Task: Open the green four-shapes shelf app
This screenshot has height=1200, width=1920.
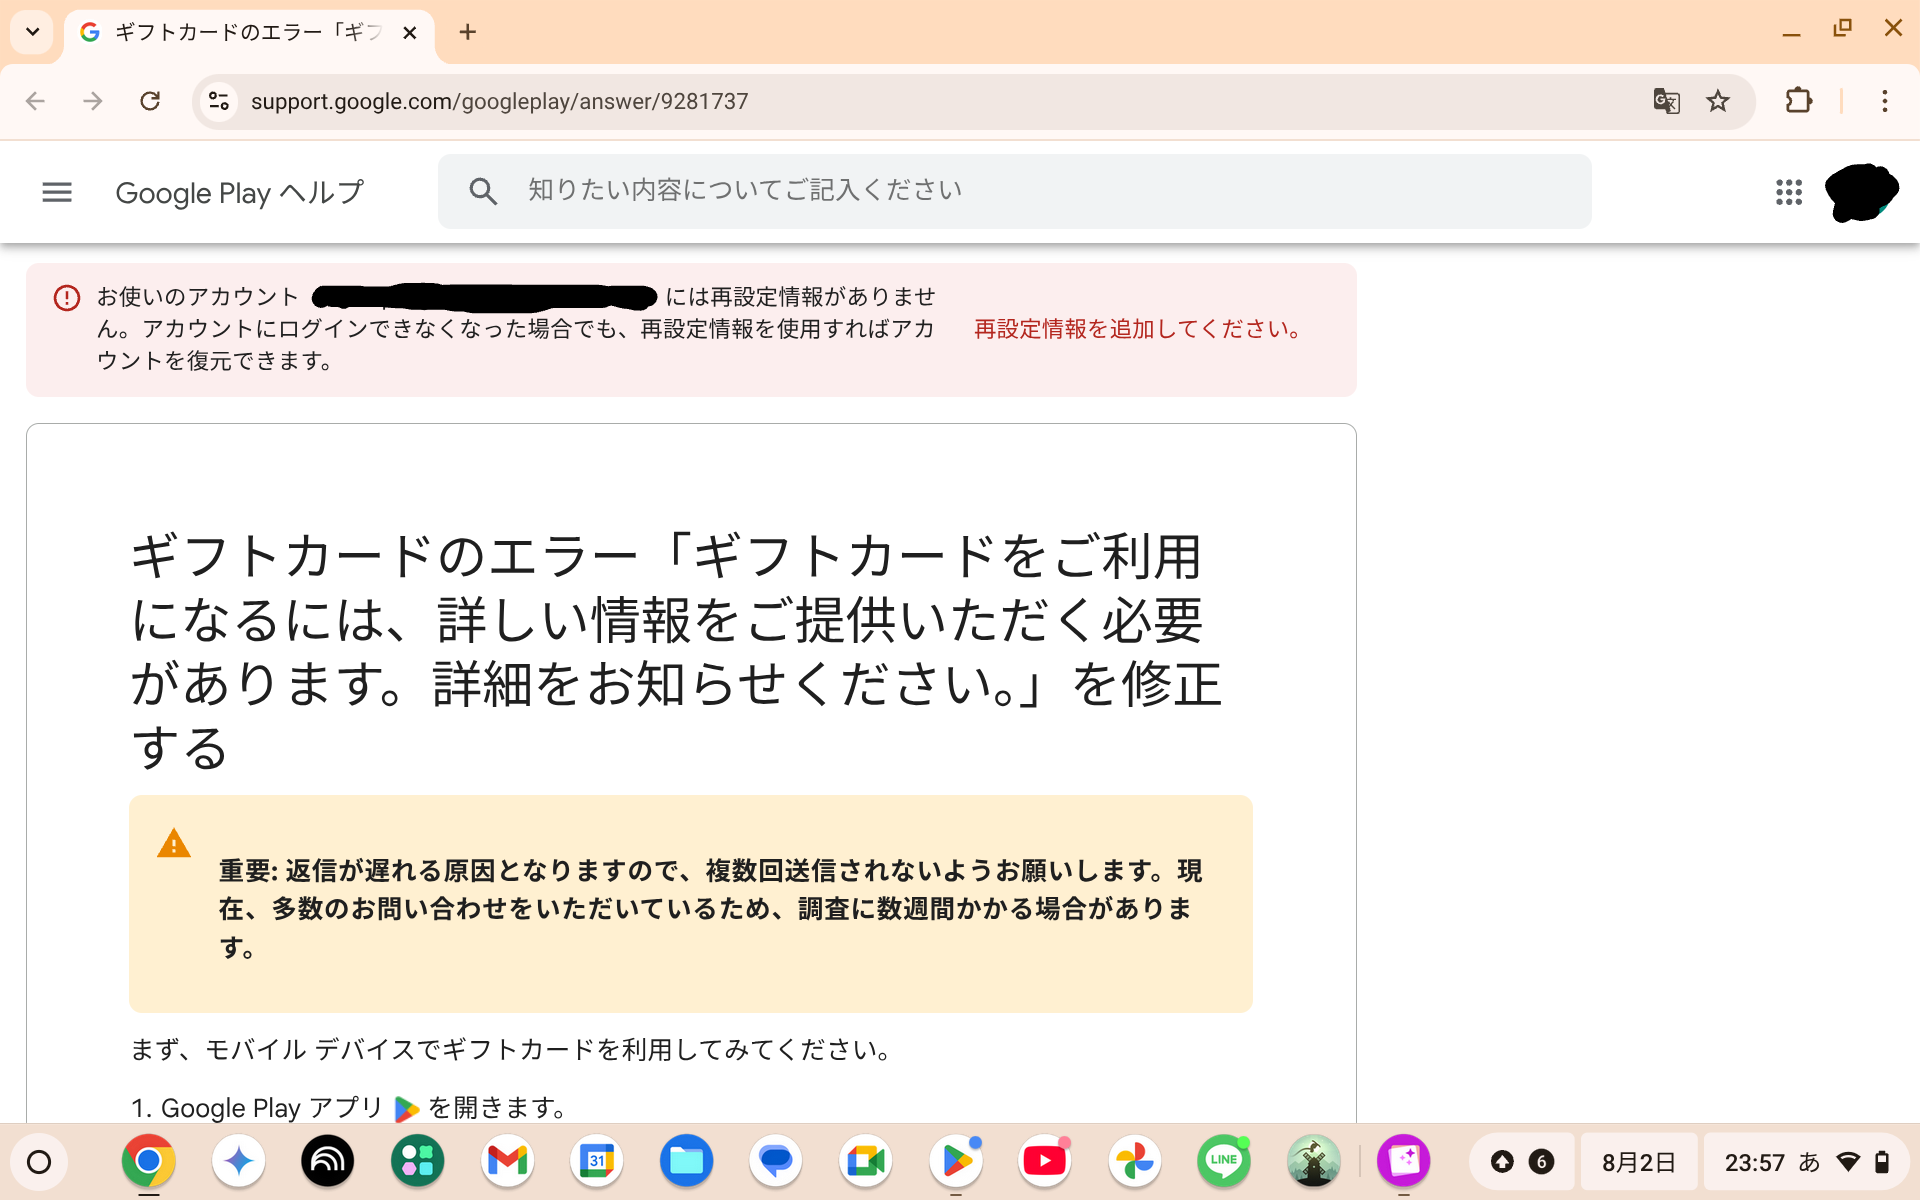Action: point(417,1161)
